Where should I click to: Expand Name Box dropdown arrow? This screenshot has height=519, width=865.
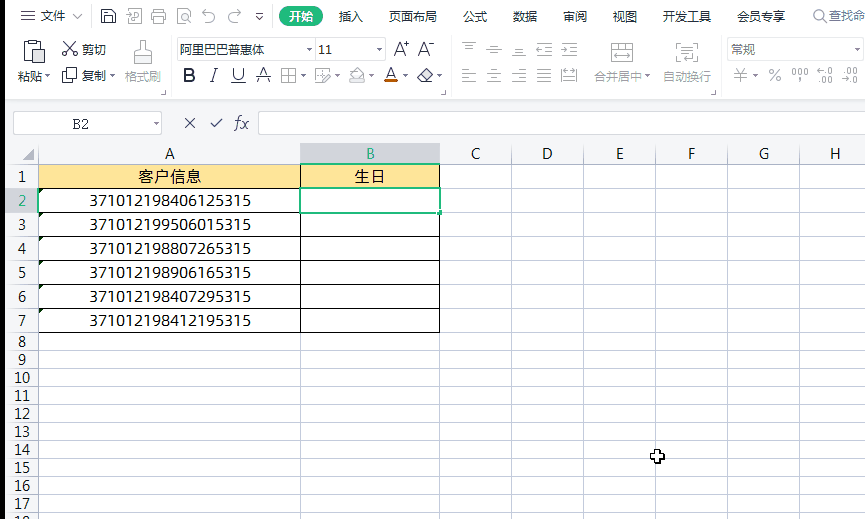[157, 124]
